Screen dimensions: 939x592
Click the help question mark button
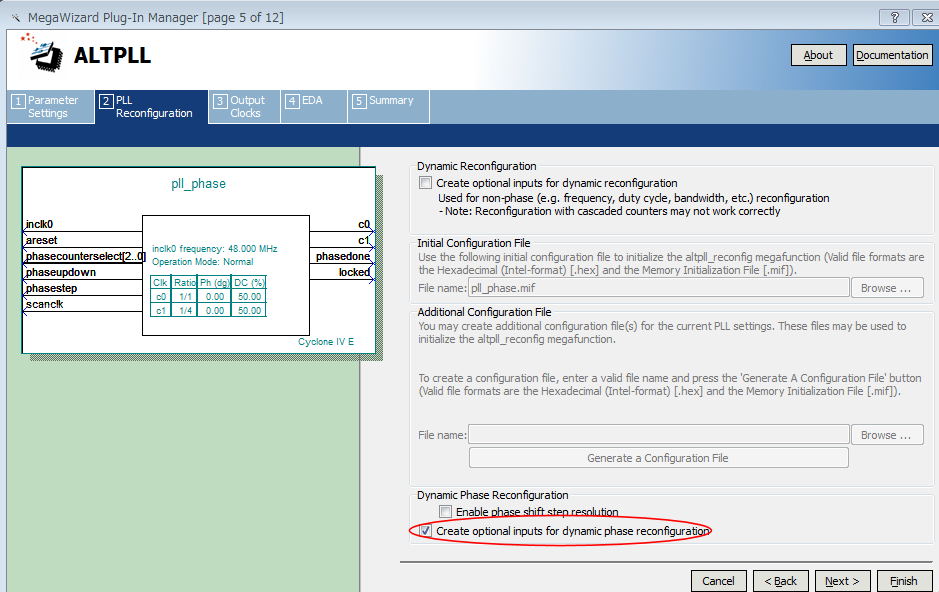click(x=894, y=17)
